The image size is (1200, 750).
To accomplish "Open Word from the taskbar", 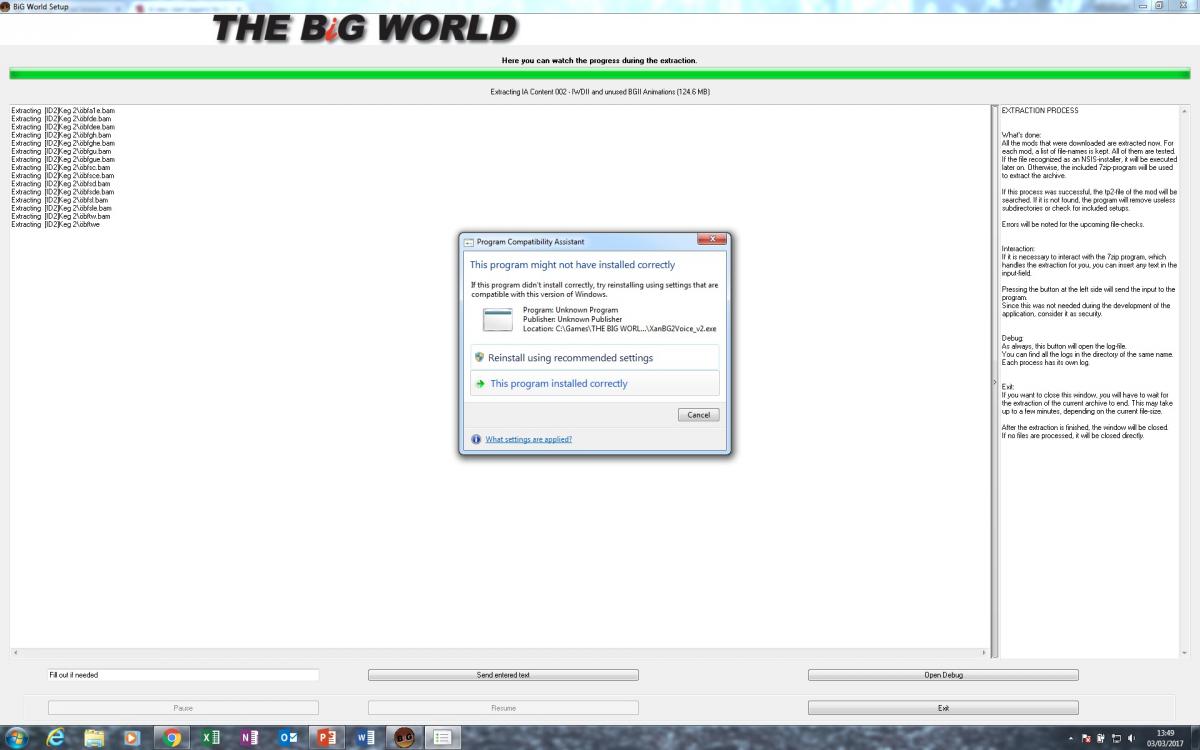I will (365, 738).
